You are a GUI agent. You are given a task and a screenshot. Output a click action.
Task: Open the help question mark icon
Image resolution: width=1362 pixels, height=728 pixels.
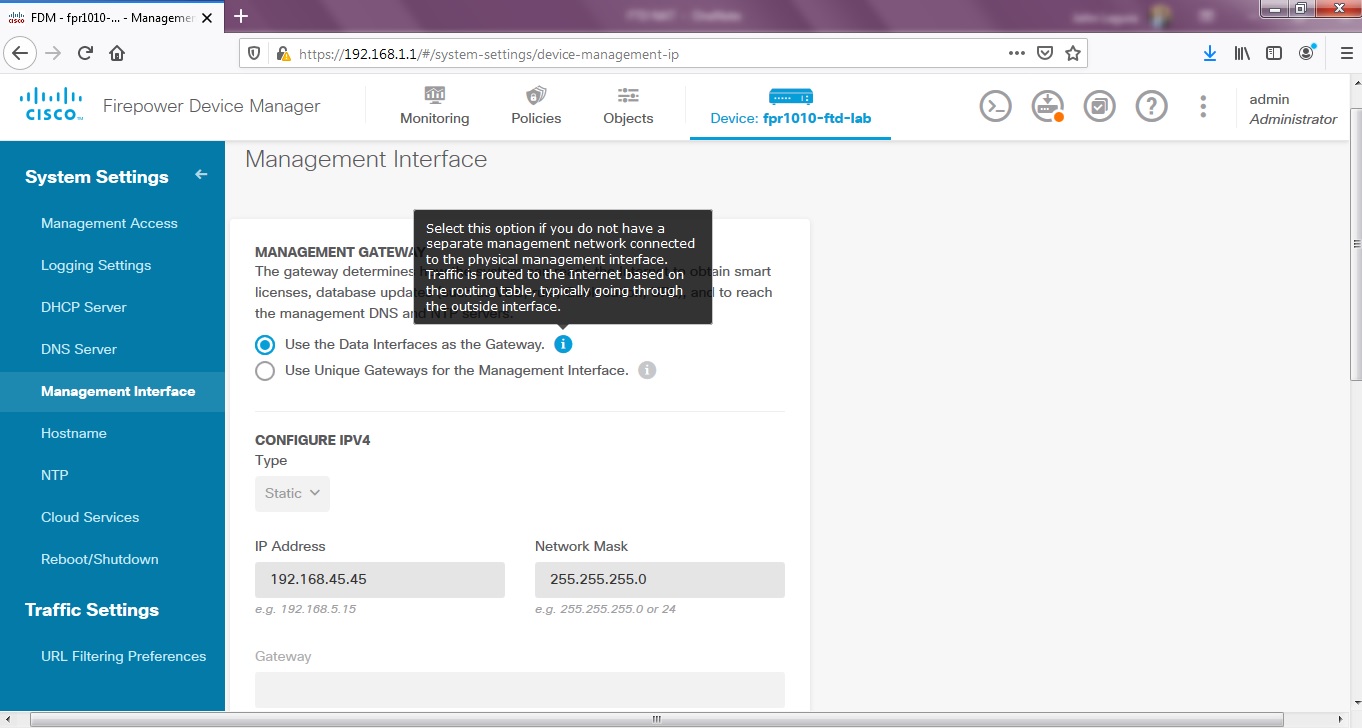pos(1151,106)
